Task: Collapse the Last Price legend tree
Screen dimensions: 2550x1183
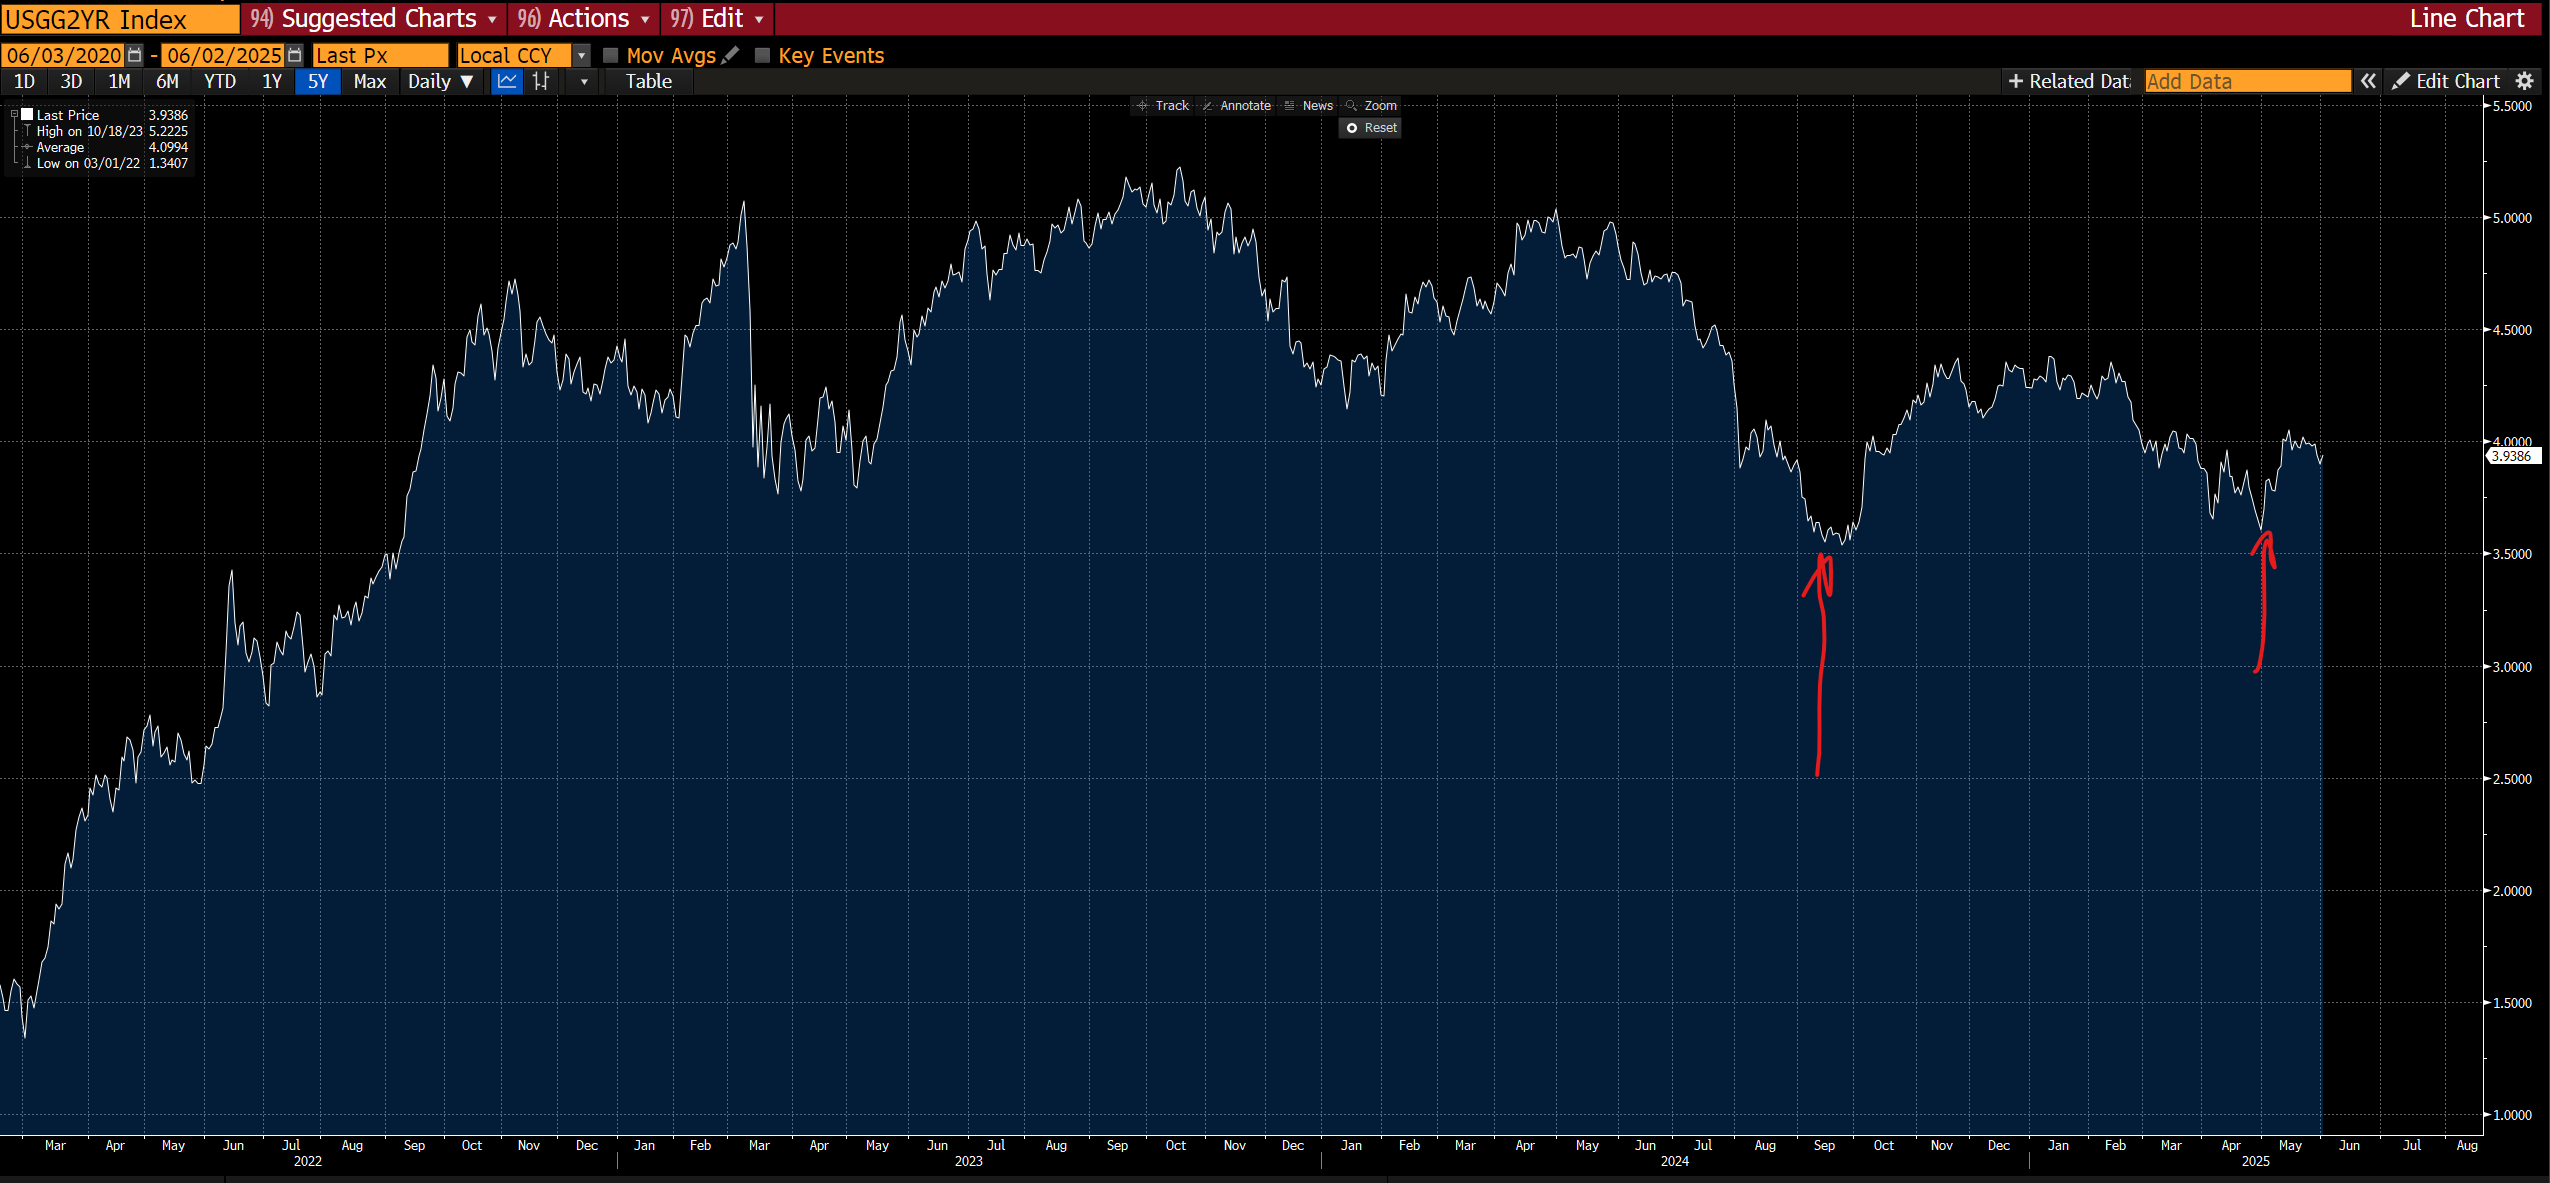Action: coord(14,115)
